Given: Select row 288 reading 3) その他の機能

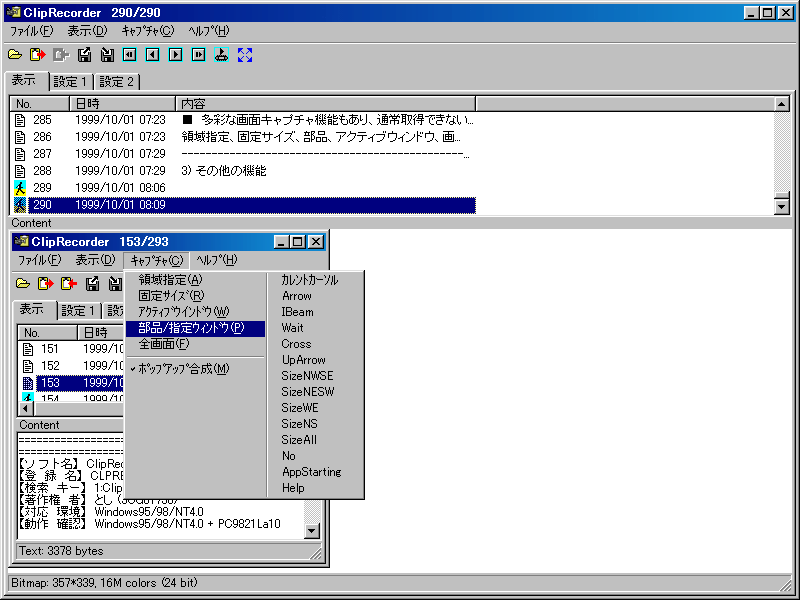Looking at the screenshot, I should click(243, 171).
